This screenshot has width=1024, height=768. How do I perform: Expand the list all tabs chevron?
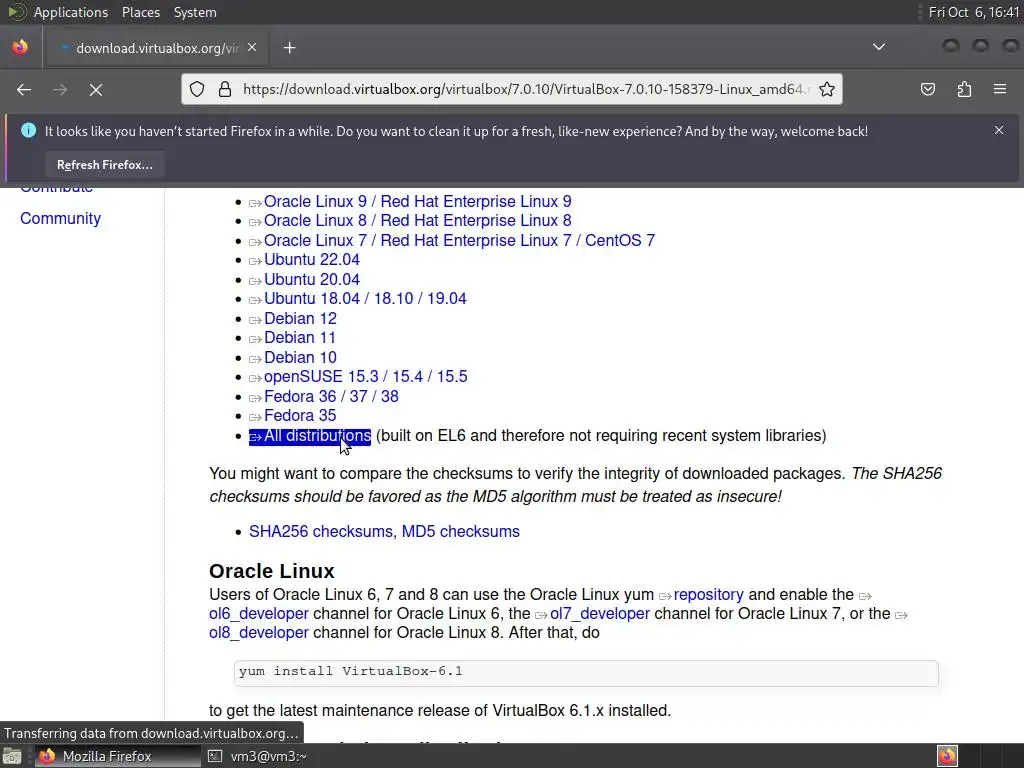(879, 47)
